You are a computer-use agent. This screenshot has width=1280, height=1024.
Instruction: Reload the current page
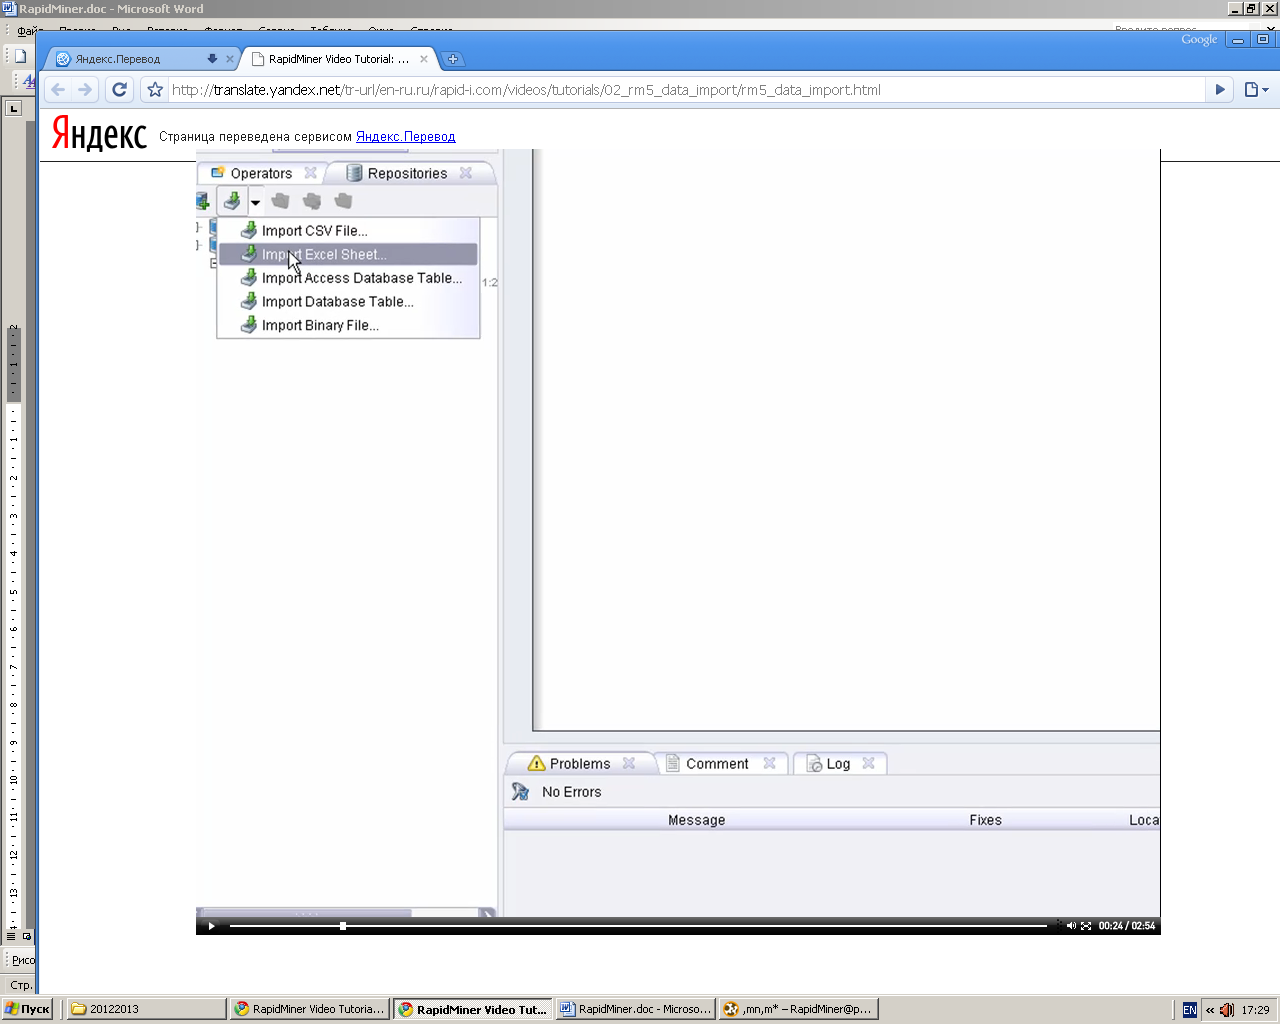coord(119,90)
